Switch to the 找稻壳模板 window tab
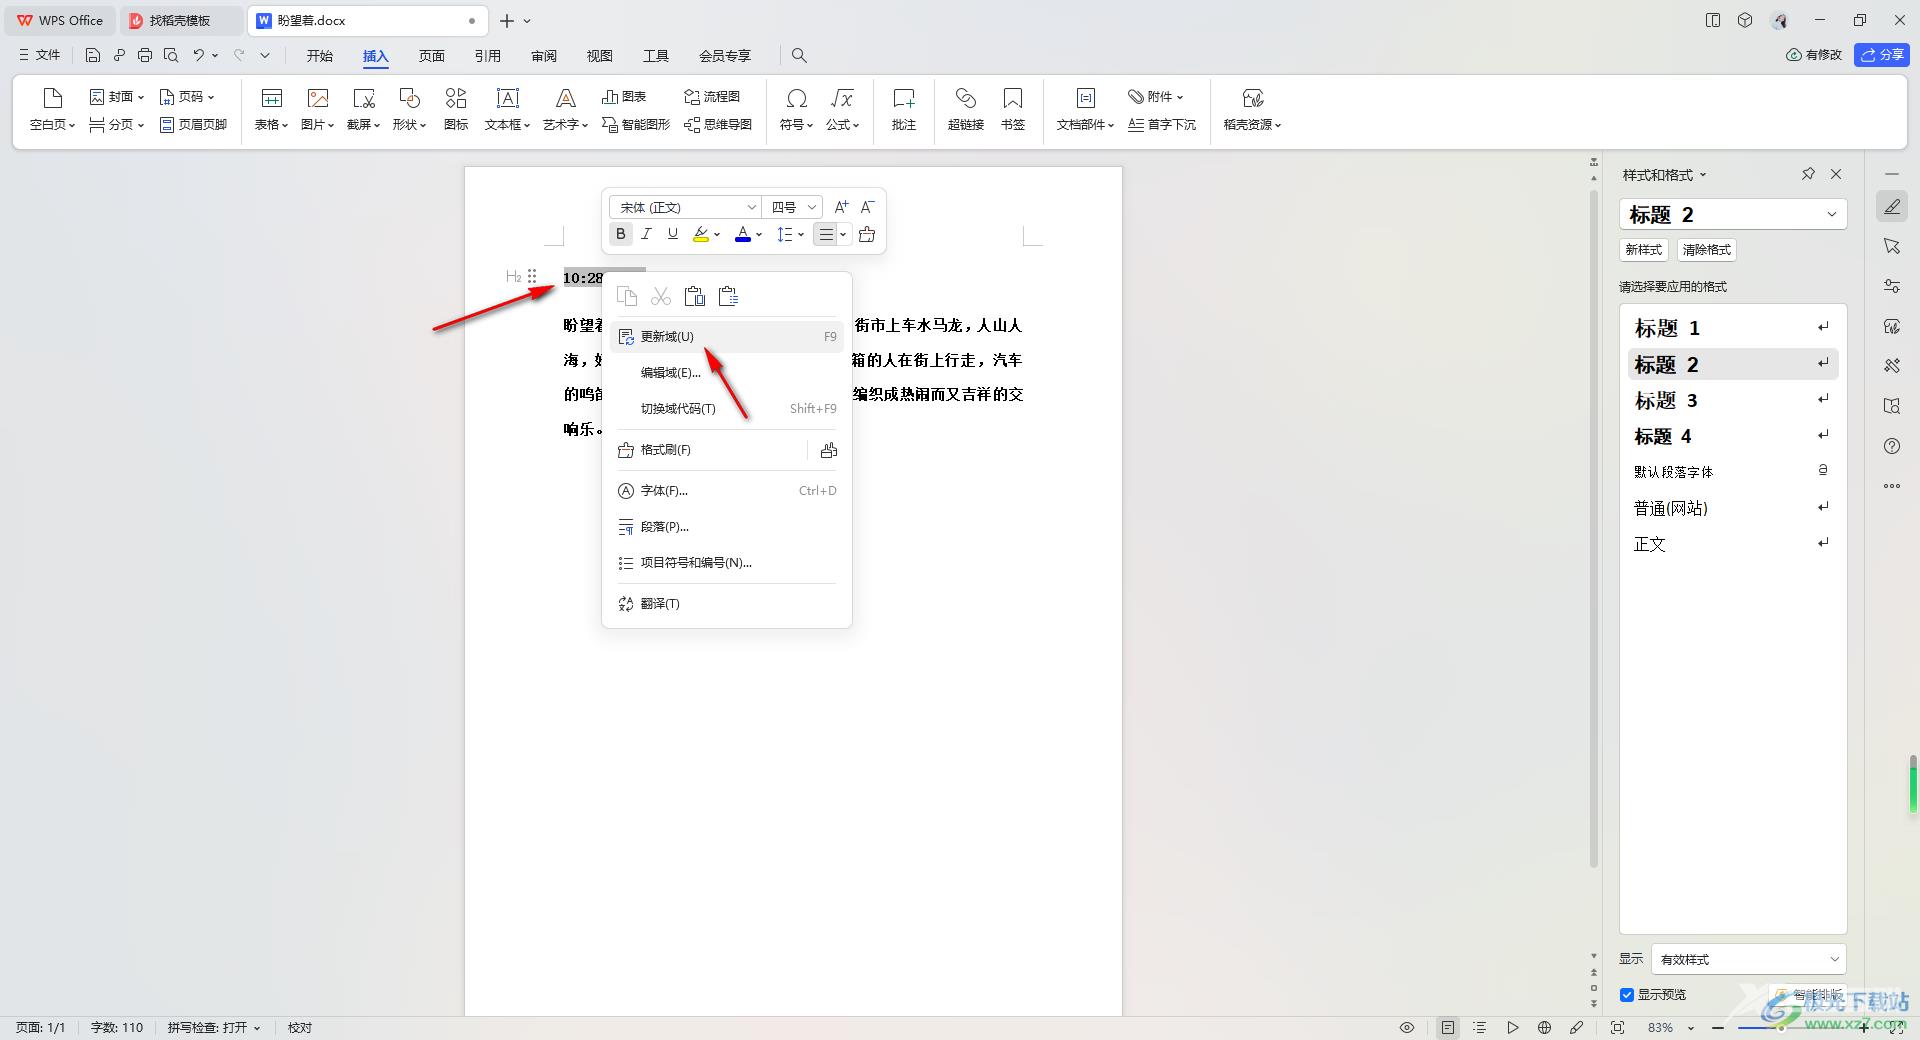 pyautogui.click(x=180, y=20)
